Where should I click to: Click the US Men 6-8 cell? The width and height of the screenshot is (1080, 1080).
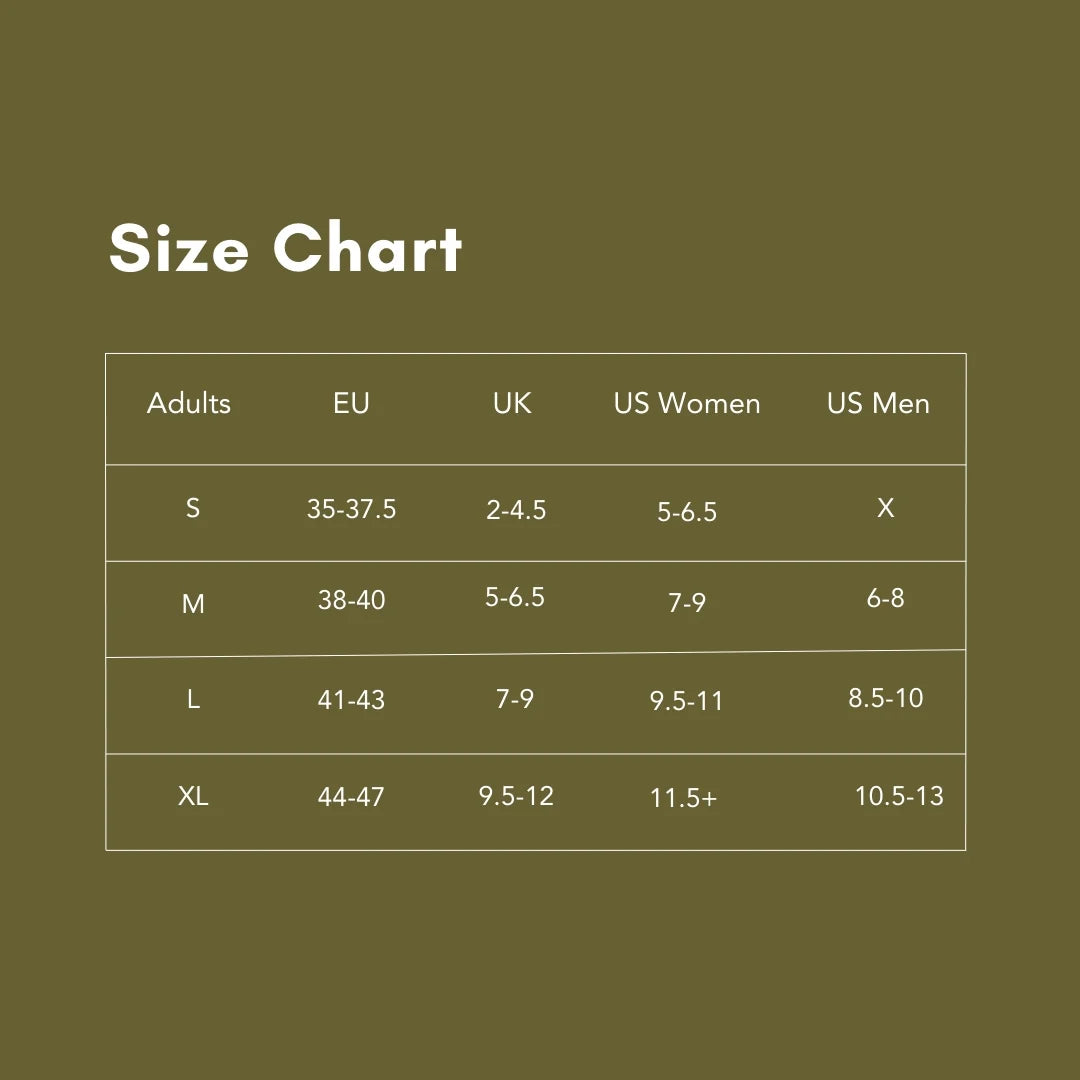click(x=885, y=598)
